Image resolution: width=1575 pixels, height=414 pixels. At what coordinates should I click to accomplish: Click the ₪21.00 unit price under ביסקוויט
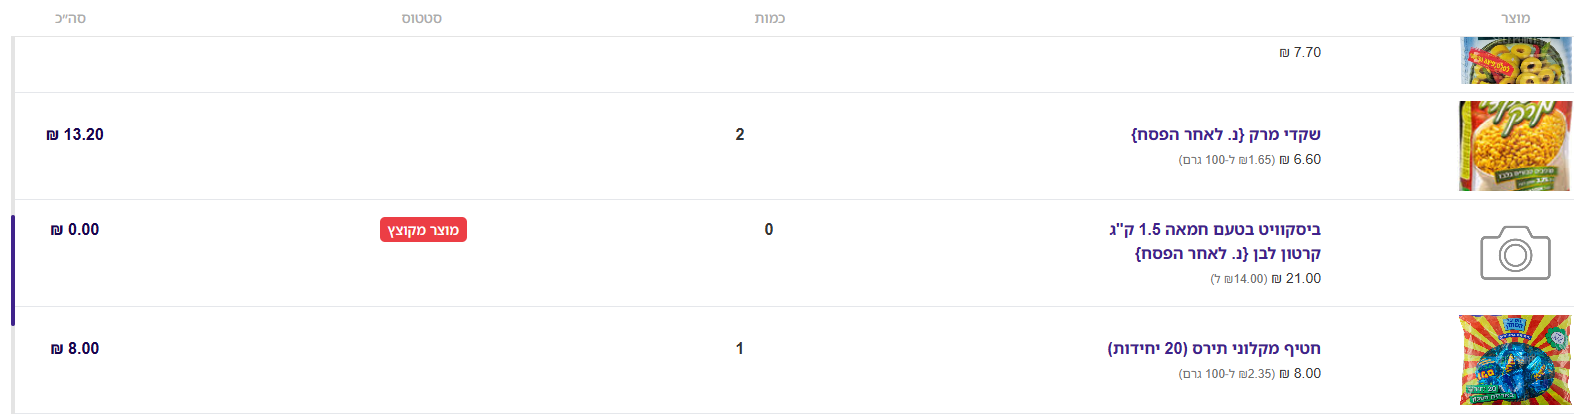coord(1296,279)
